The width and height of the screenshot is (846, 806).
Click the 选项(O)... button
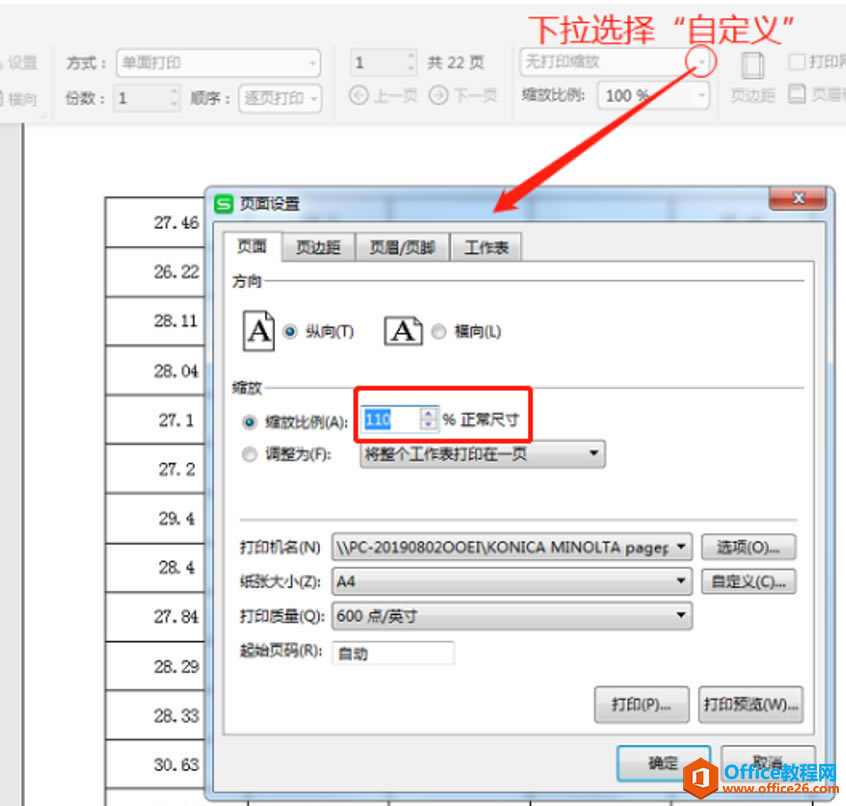[748, 547]
